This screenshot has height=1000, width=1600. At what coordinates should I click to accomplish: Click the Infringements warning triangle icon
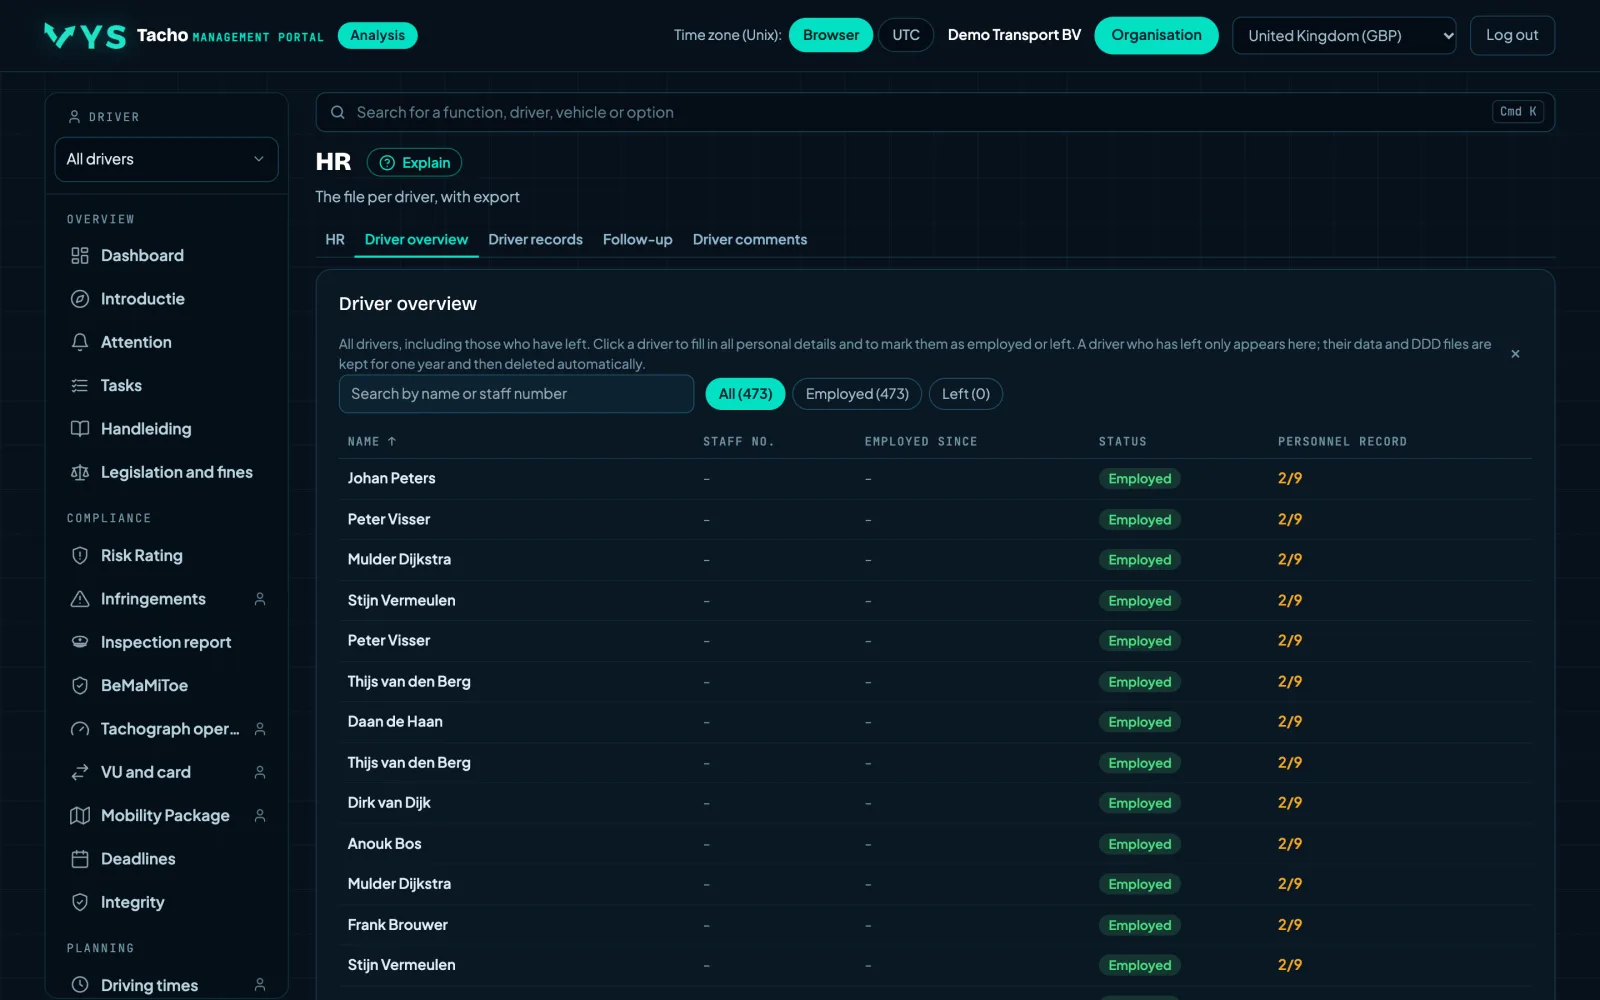click(x=80, y=599)
